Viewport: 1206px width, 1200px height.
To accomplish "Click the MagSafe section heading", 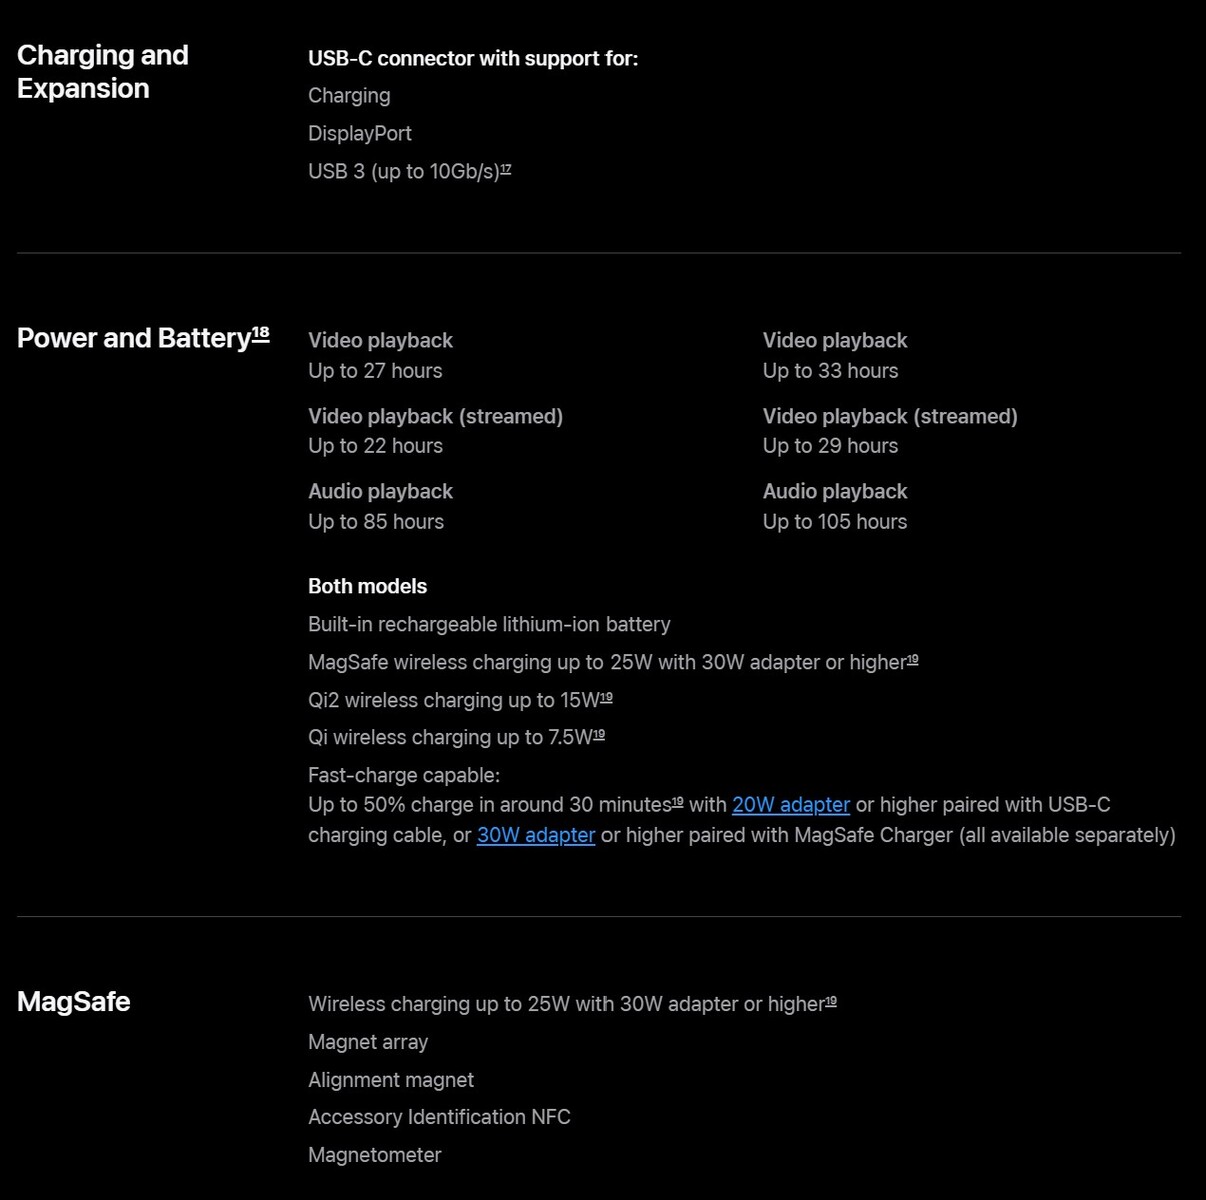I will click(x=73, y=1001).
